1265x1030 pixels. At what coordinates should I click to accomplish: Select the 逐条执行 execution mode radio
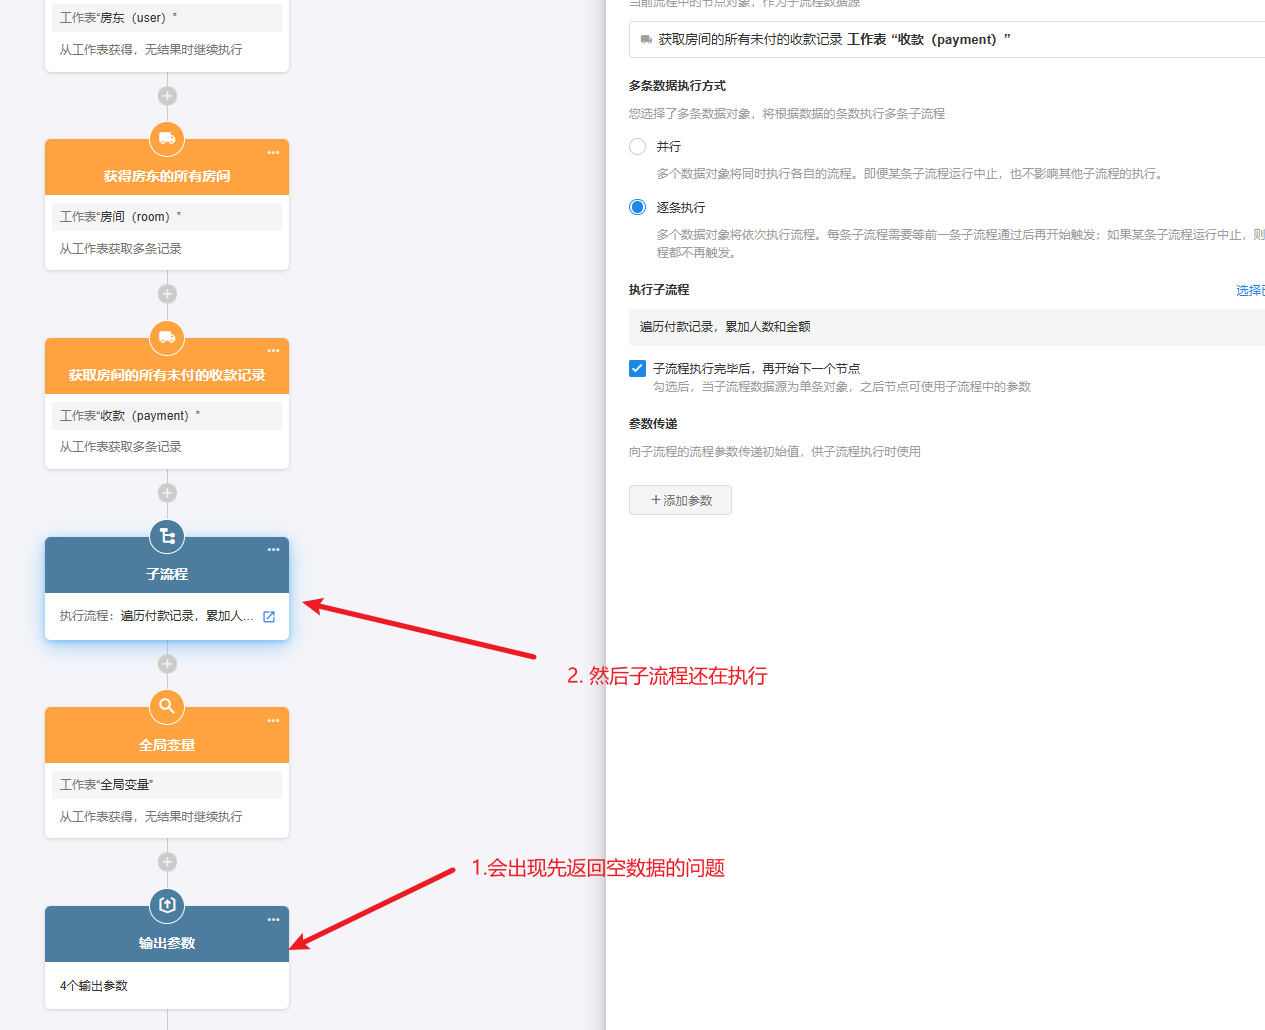click(637, 208)
